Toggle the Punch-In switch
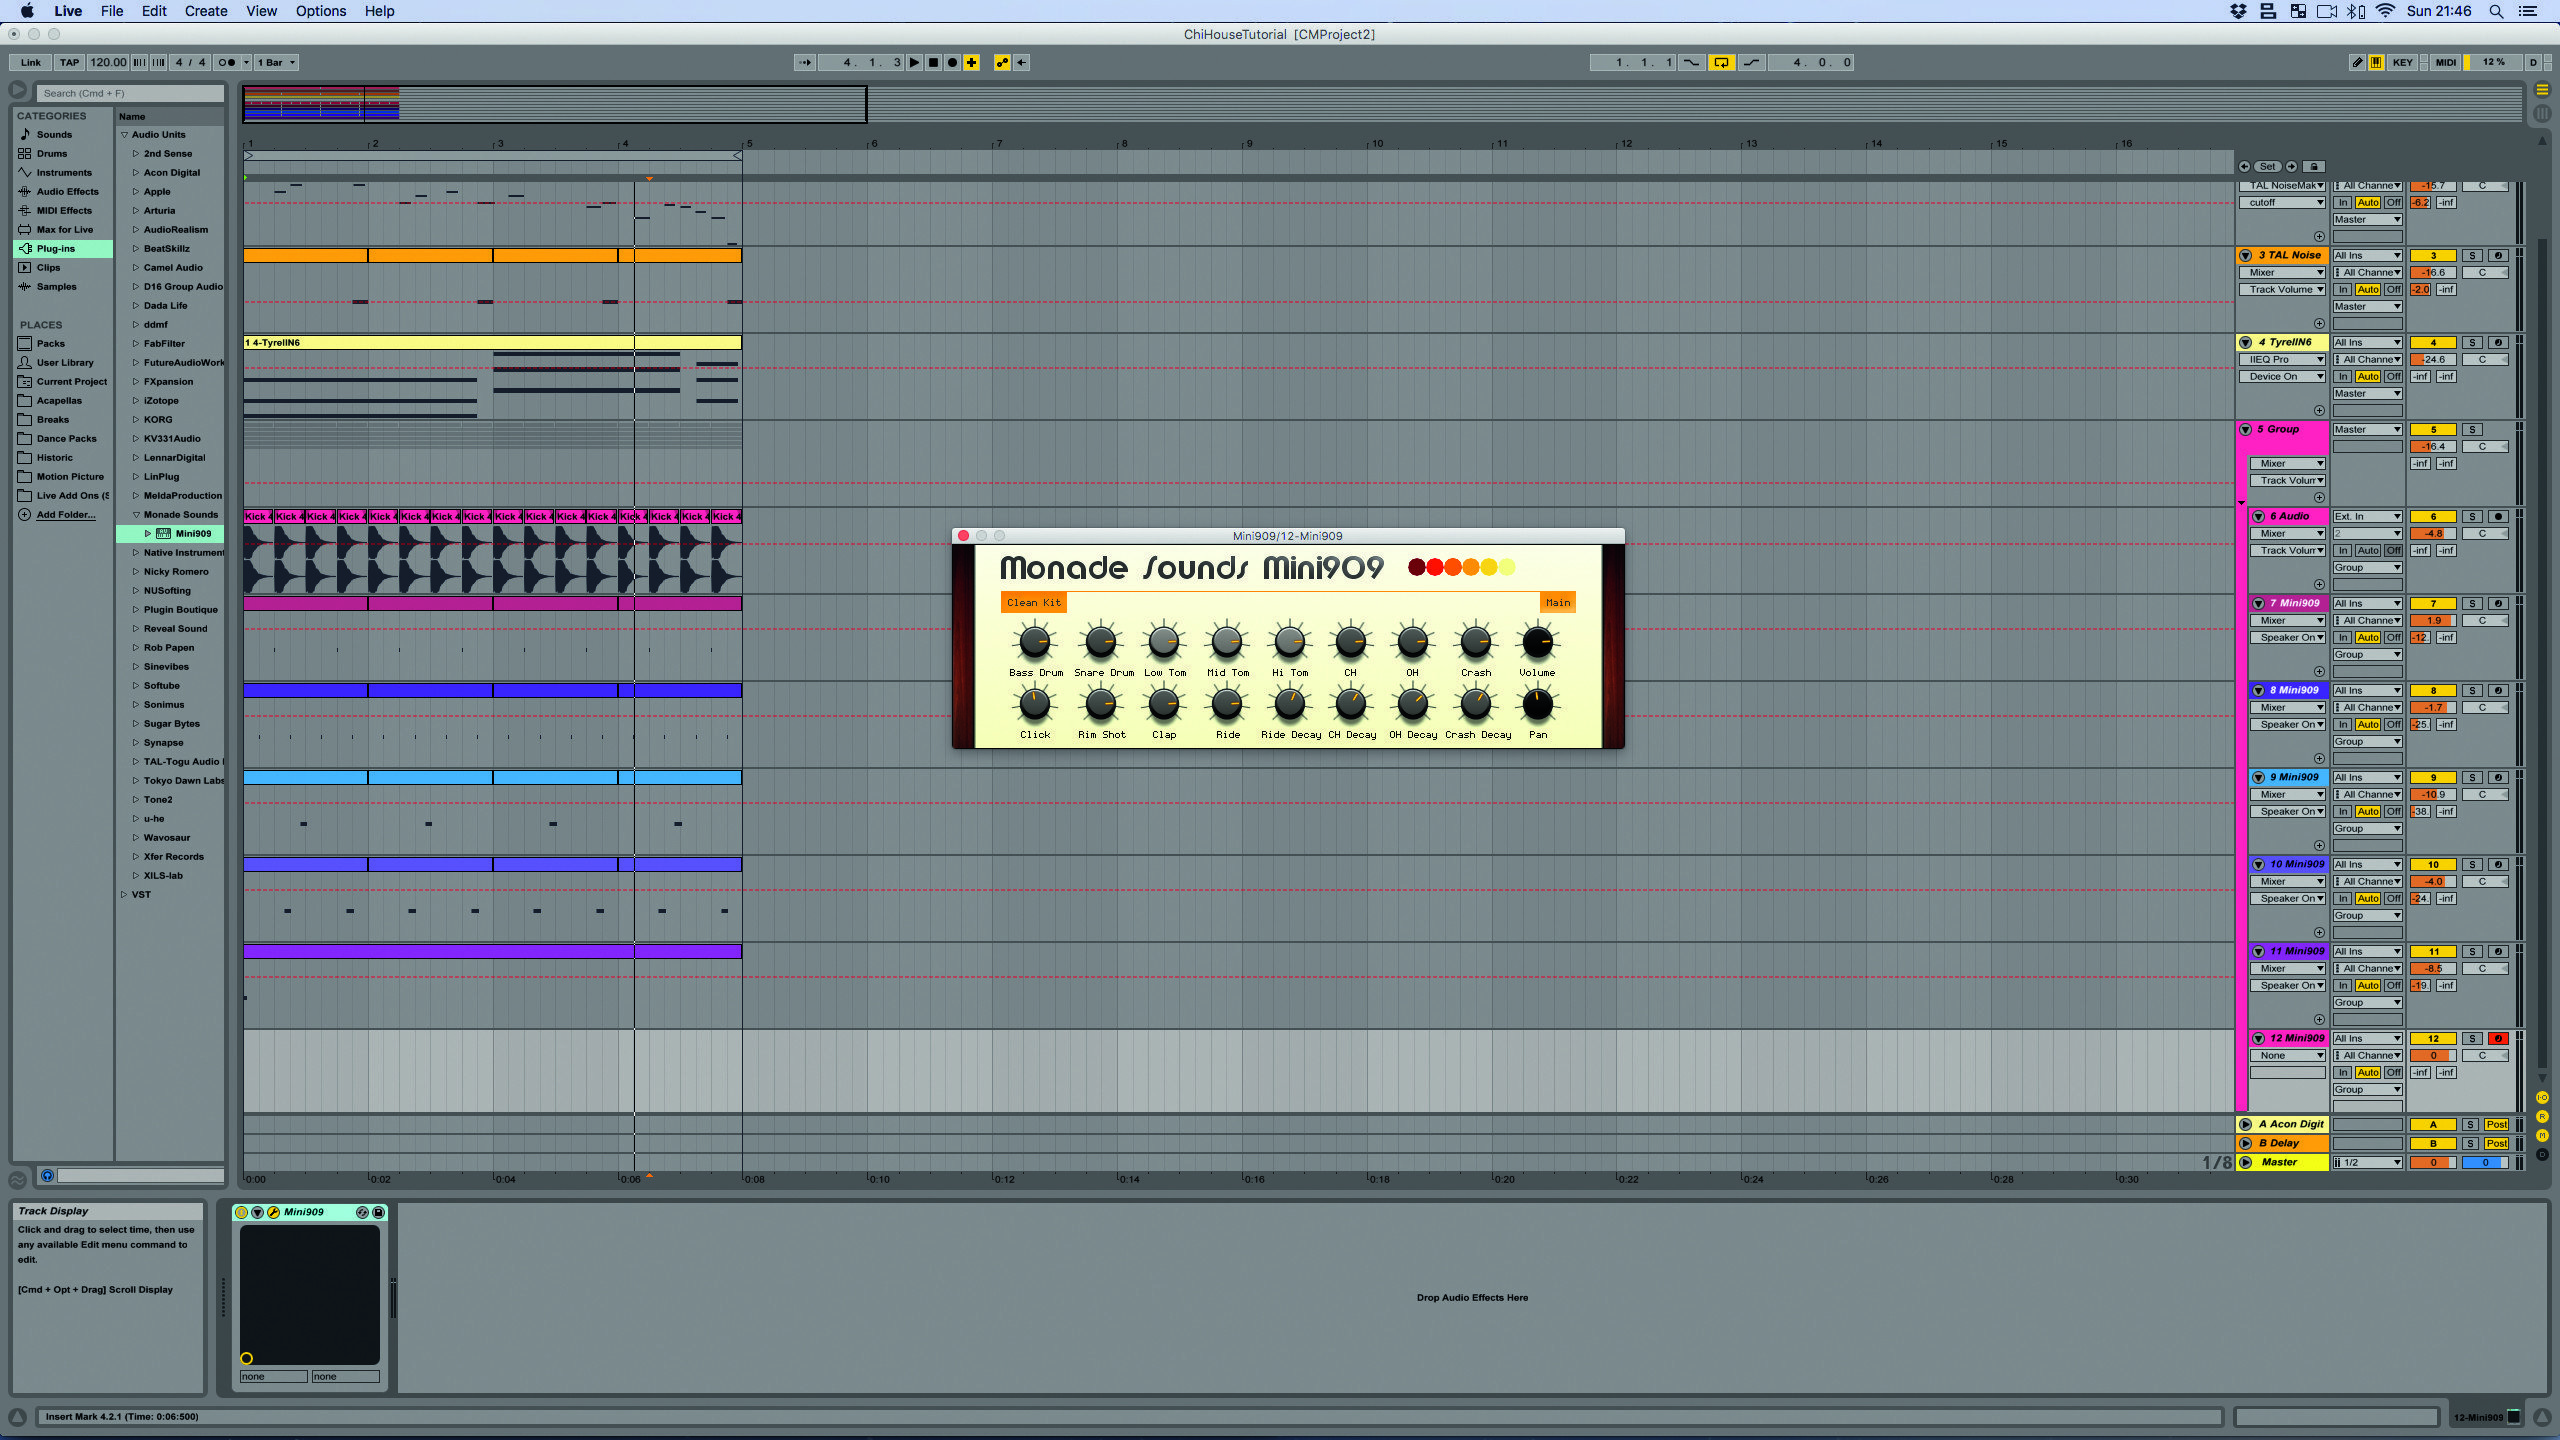The height and width of the screenshot is (1440, 2560). pos(1691,62)
